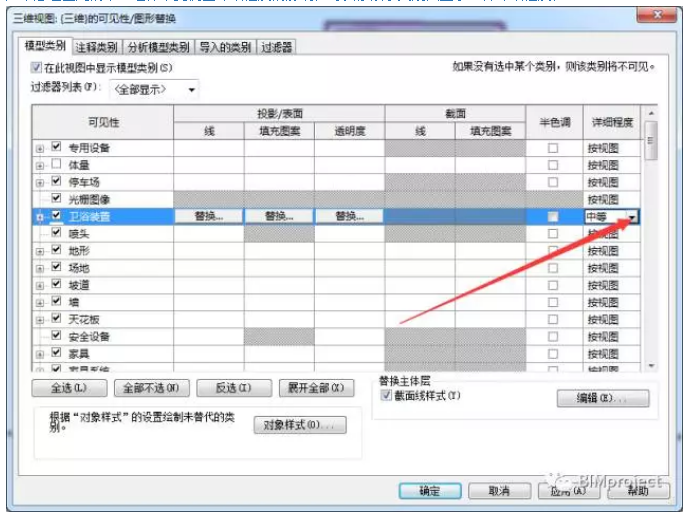Toggle the 截面线样式 checkbox
This screenshot has height=515, width=686.
pyautogui.click(x=387, y=396)
